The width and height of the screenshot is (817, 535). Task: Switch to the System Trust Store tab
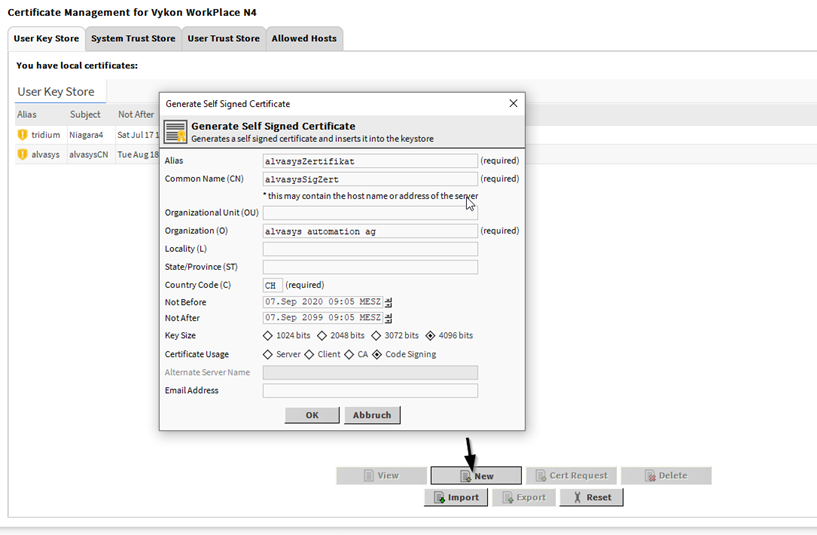coord(133,39)
